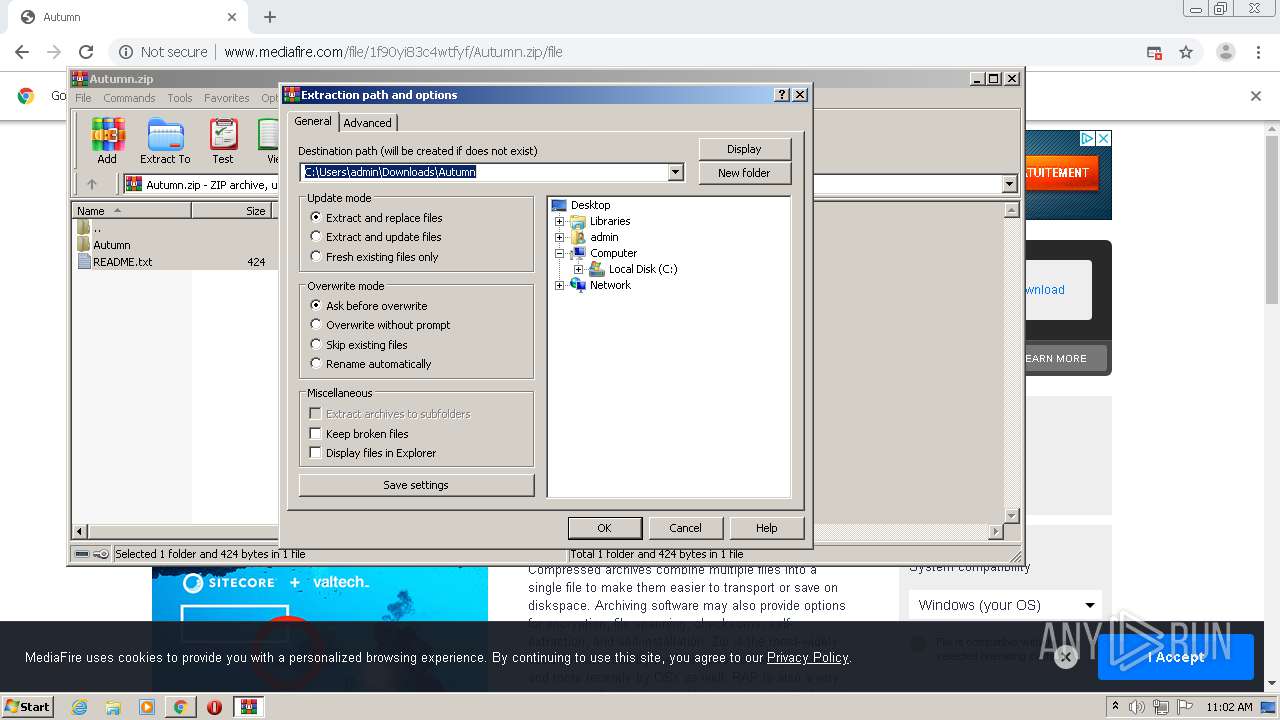Click OK to start extraction

604,528
